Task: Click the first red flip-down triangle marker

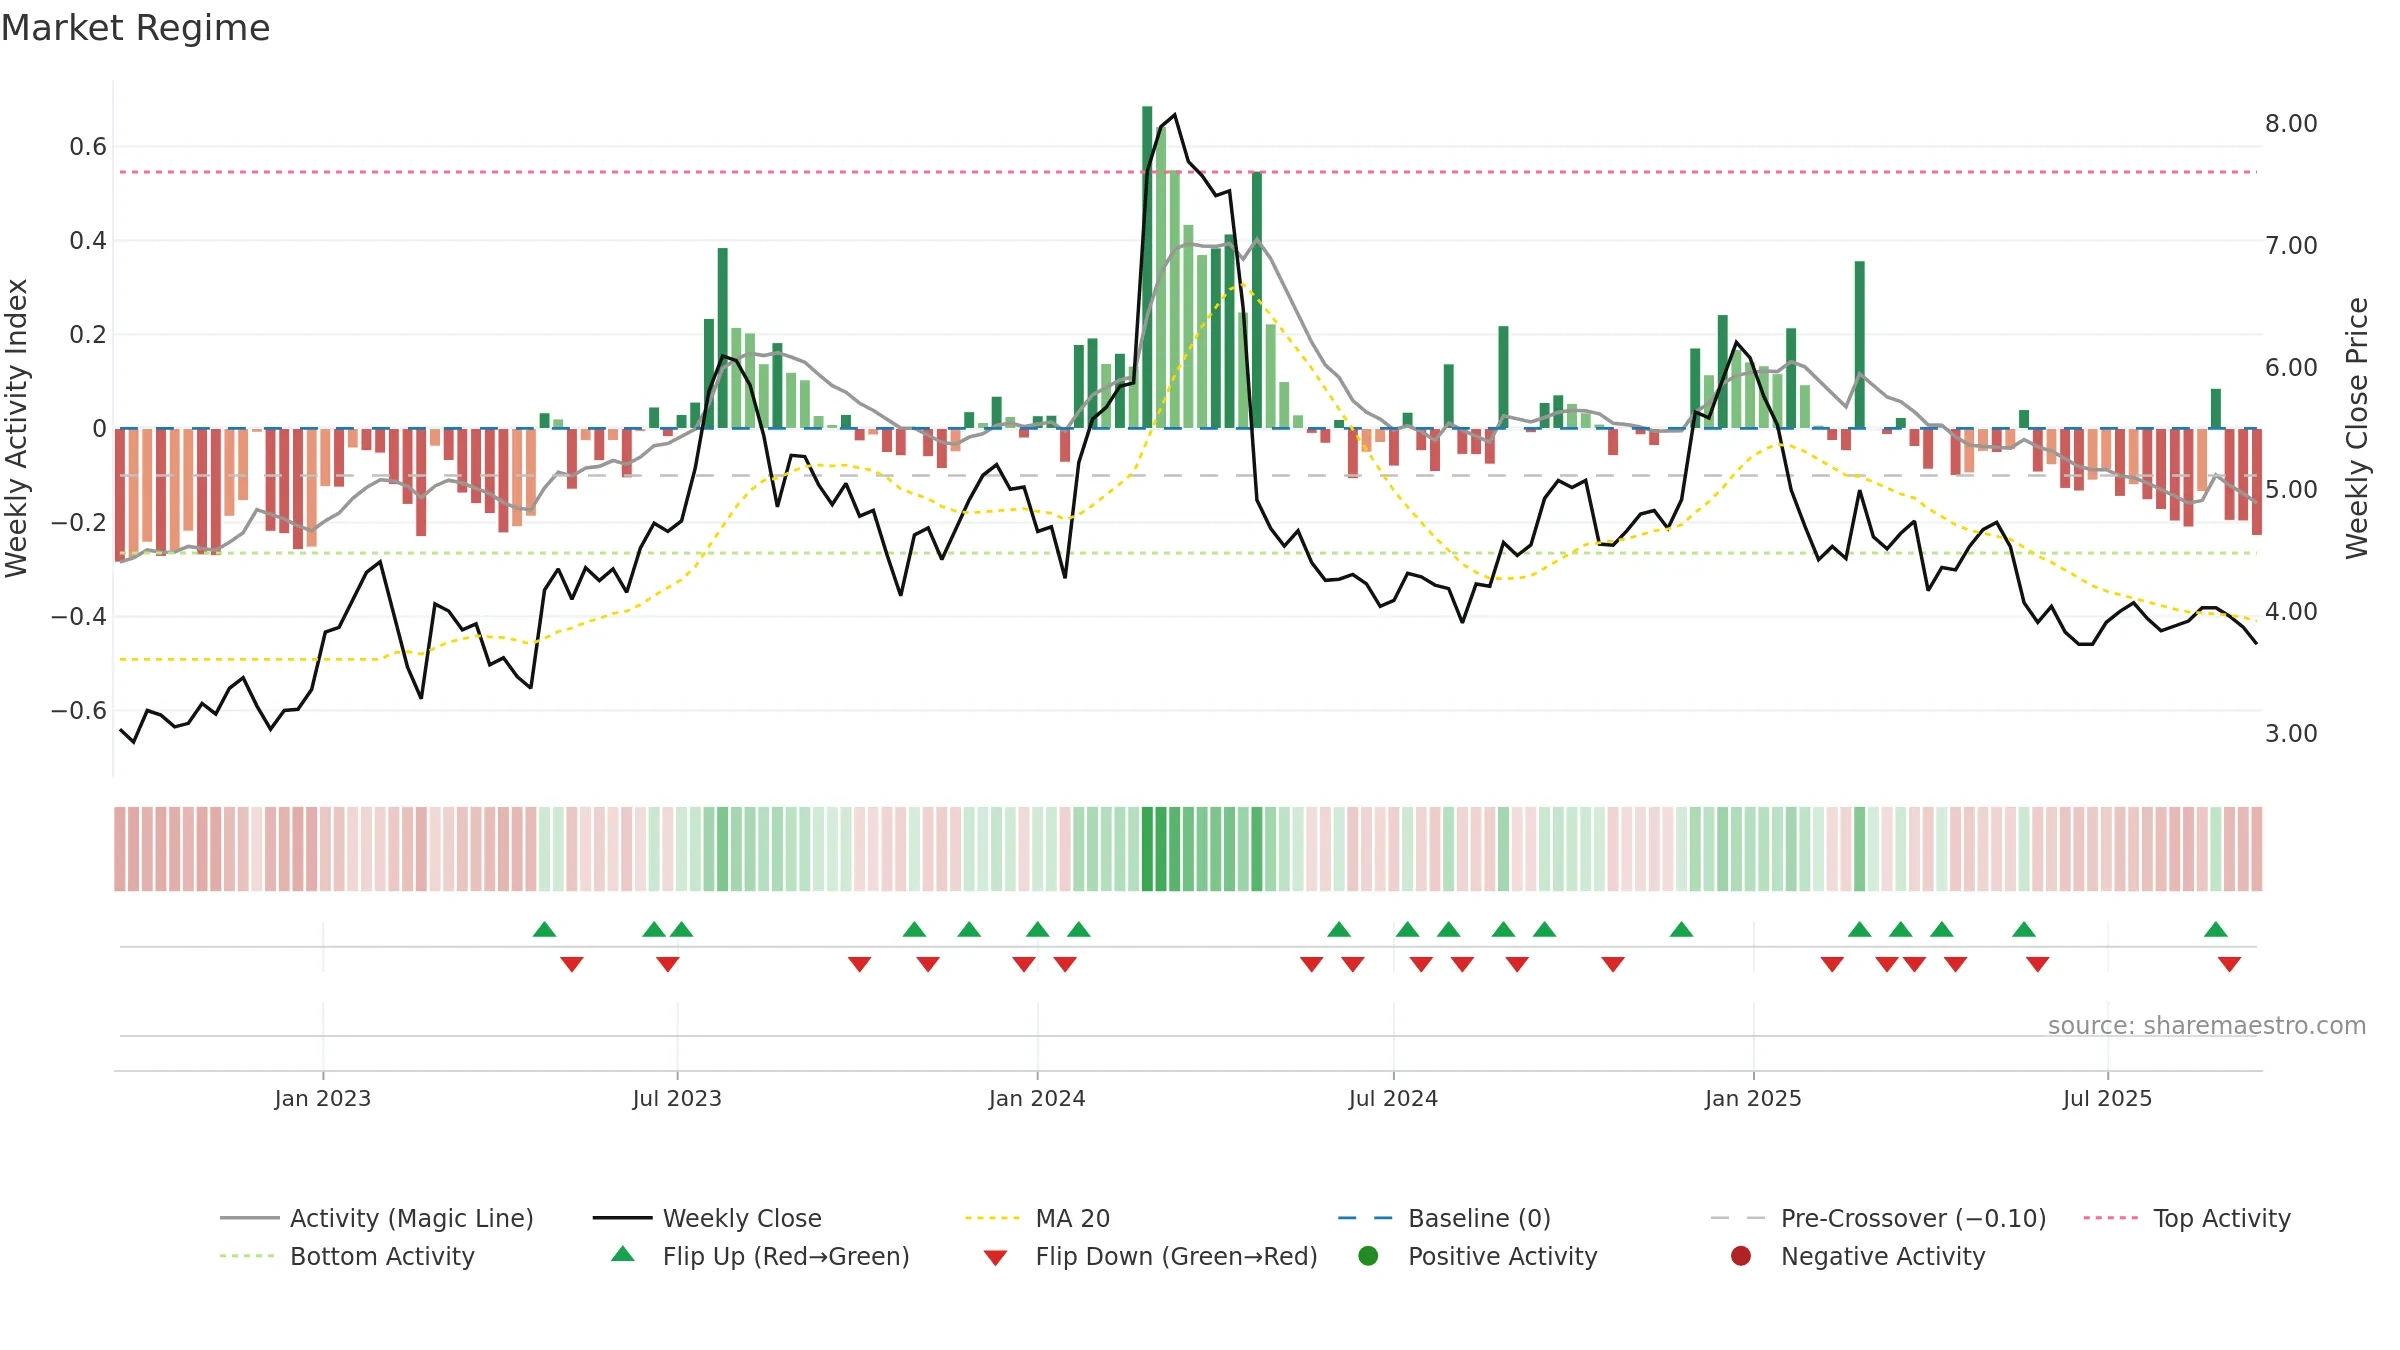Action: click(x=572, y=964)
